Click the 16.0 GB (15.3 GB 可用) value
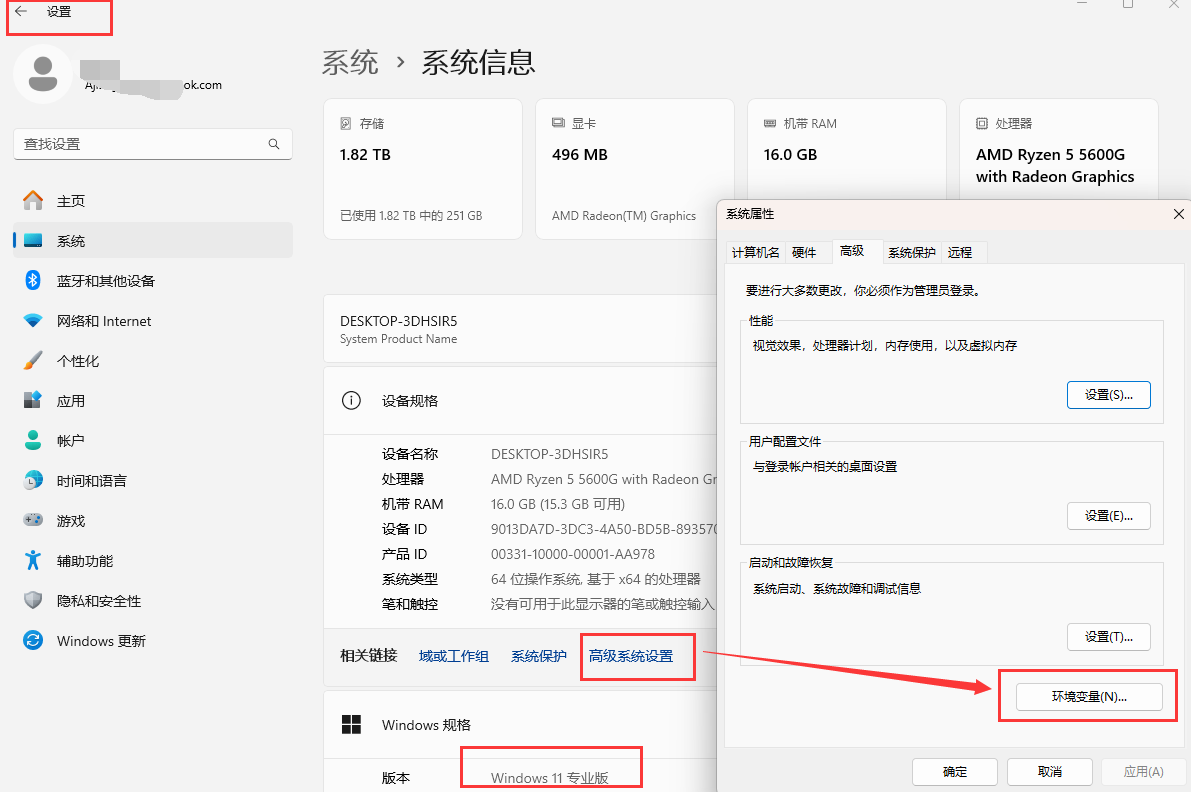1191x792 pixels. [558, 503]
